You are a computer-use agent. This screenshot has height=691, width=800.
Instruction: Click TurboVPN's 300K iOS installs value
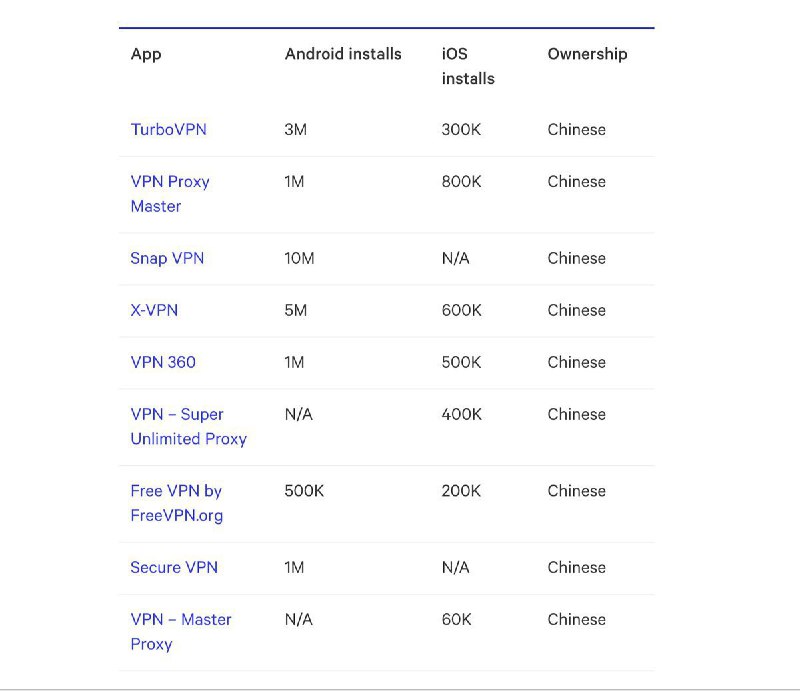point(461,130)
